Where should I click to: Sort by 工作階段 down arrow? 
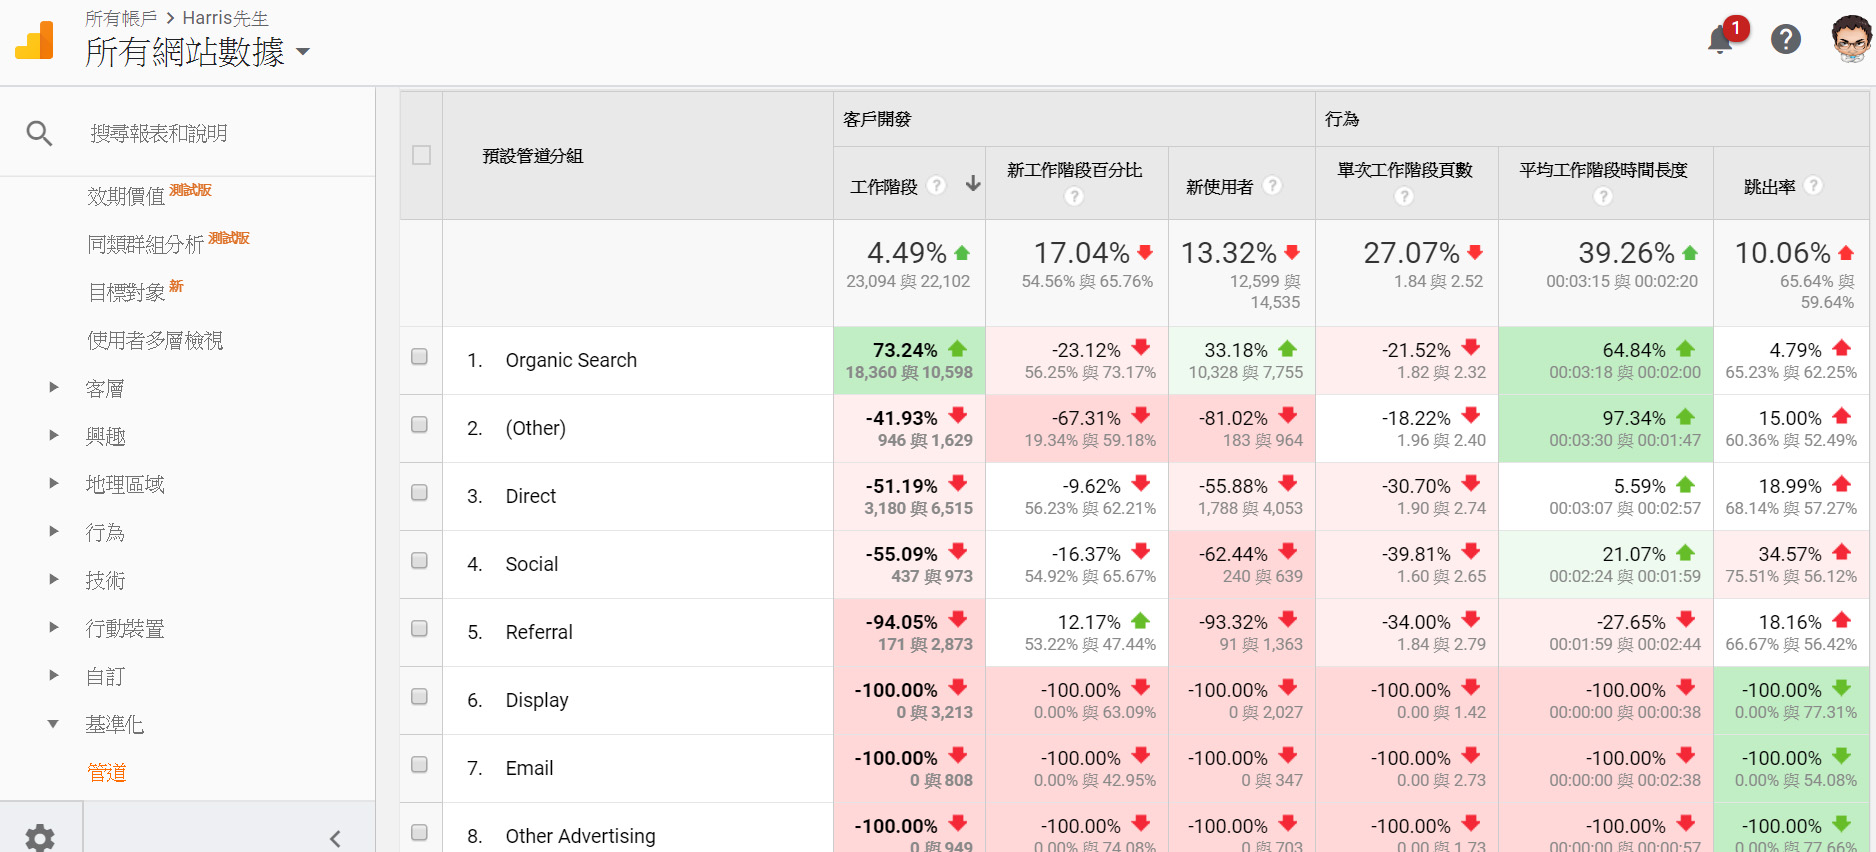pyautogui.click(x=972, y=184)
